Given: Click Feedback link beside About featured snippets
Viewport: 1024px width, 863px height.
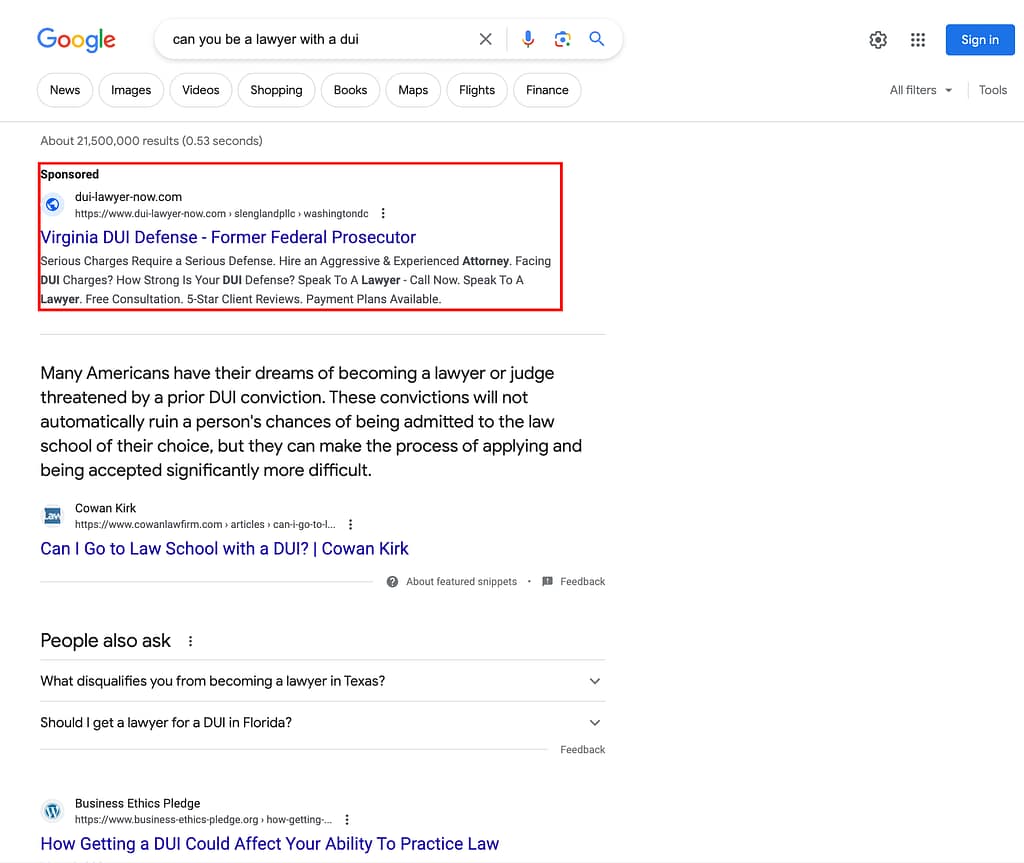Looking at the screenshot, I should point(583,581).
